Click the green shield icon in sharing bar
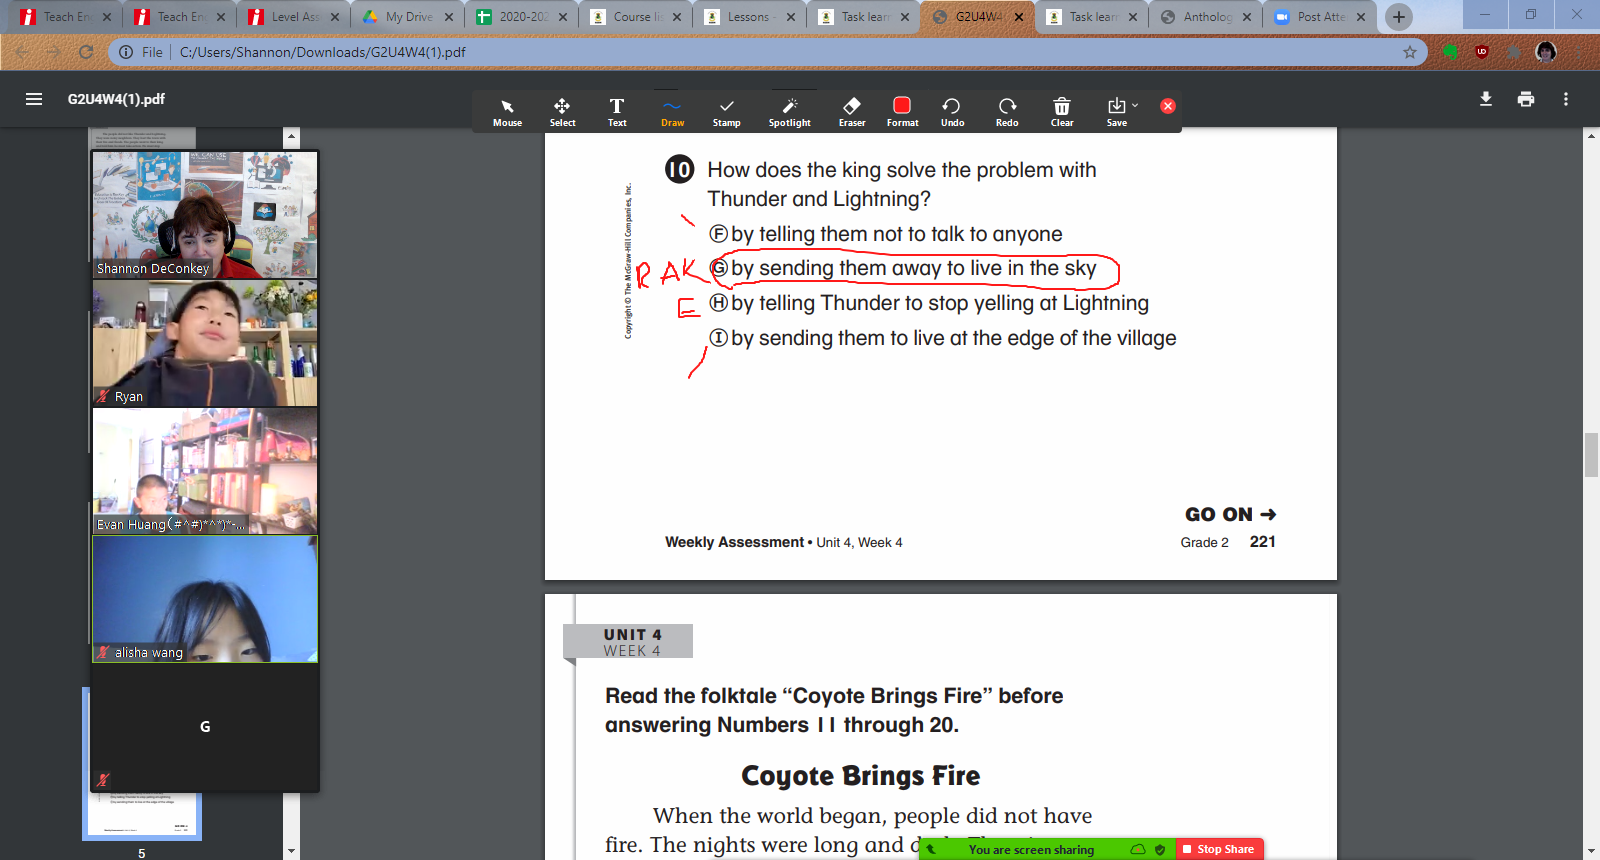Image resolution: width=1600 pixels, height=860 pixels. [1160, 850]
